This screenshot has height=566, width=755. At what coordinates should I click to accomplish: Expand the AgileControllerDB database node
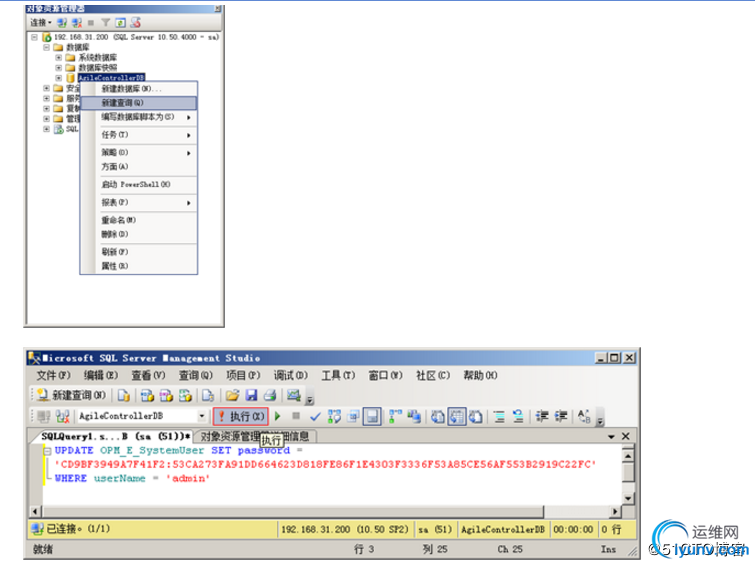pos(58,78)
